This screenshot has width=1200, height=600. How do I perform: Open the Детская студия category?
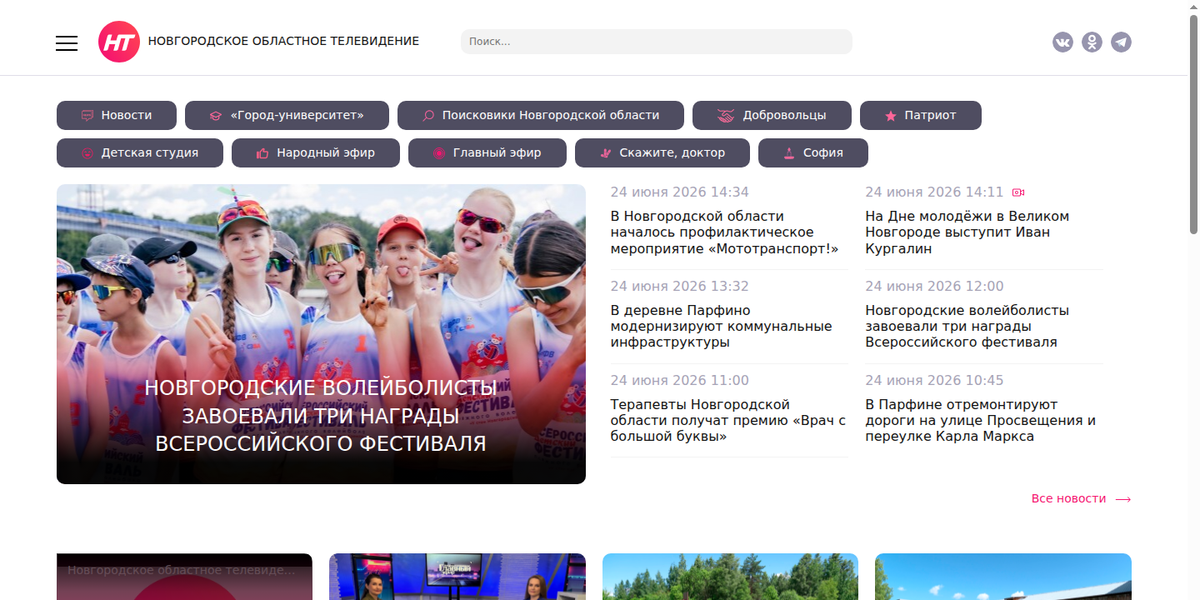(x=140, y=153)
